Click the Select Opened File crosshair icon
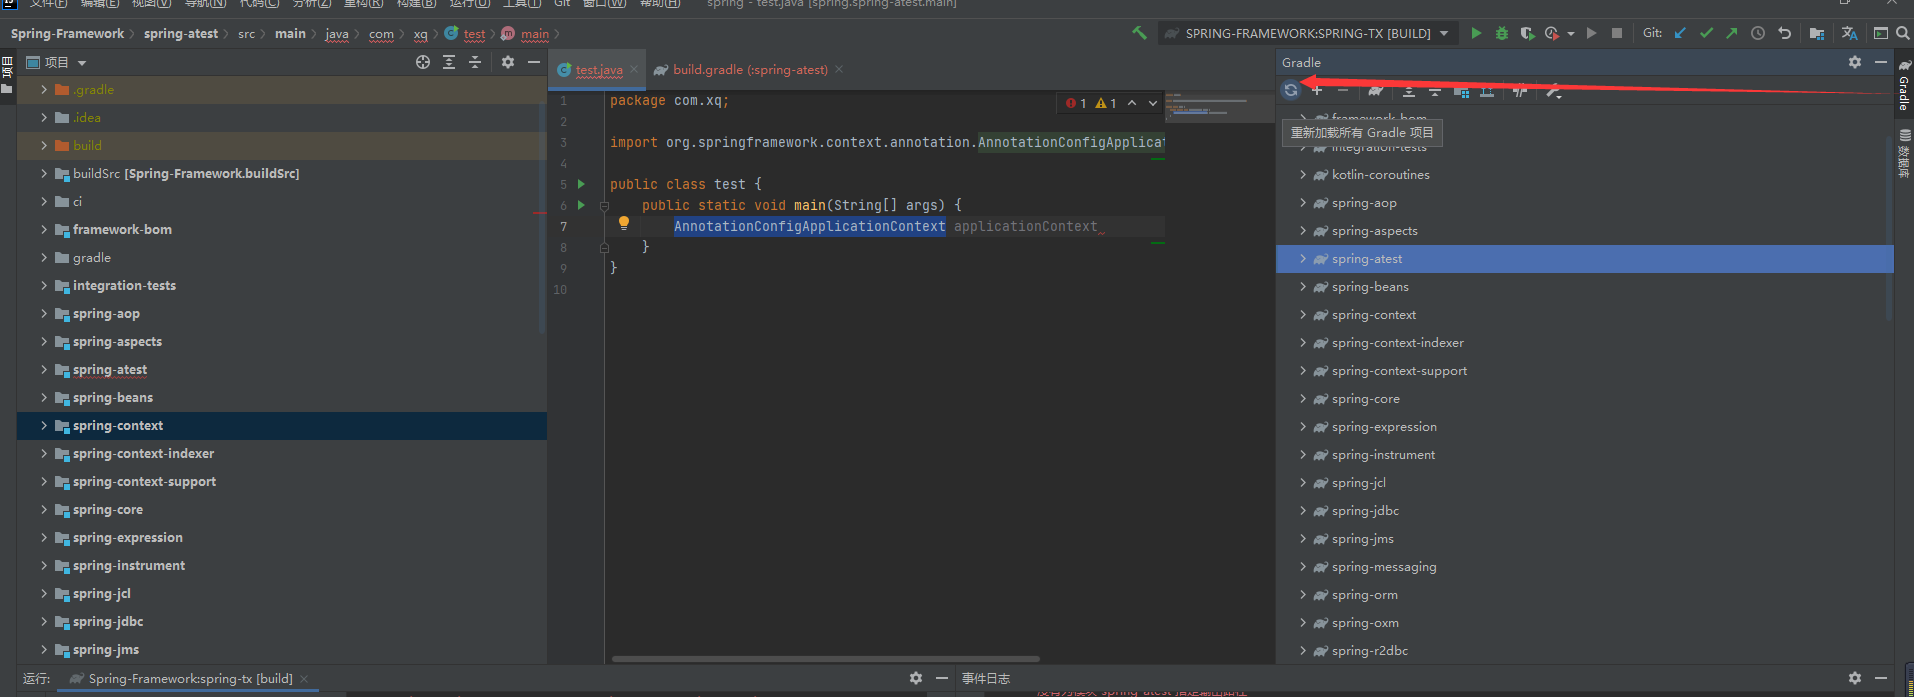 (423, 62)
